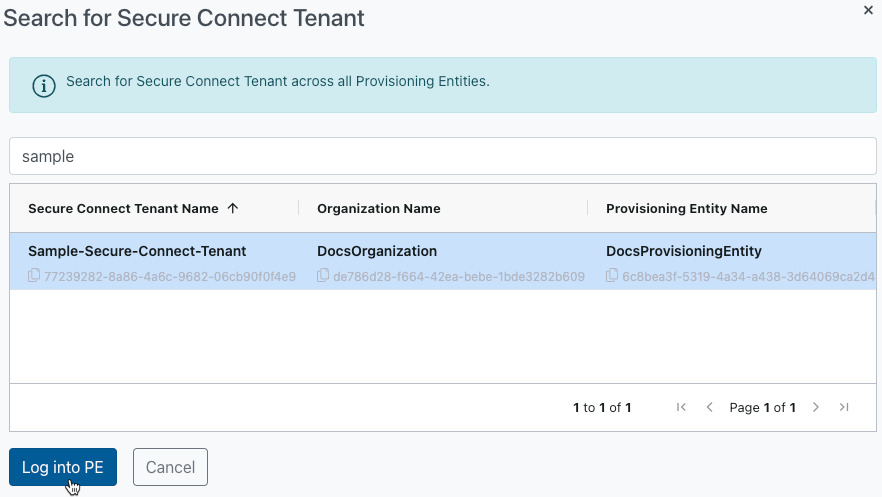The image size is (882, 497).
Task: Cancel the tenant search dialog
Action: click(x=170, y=467)
